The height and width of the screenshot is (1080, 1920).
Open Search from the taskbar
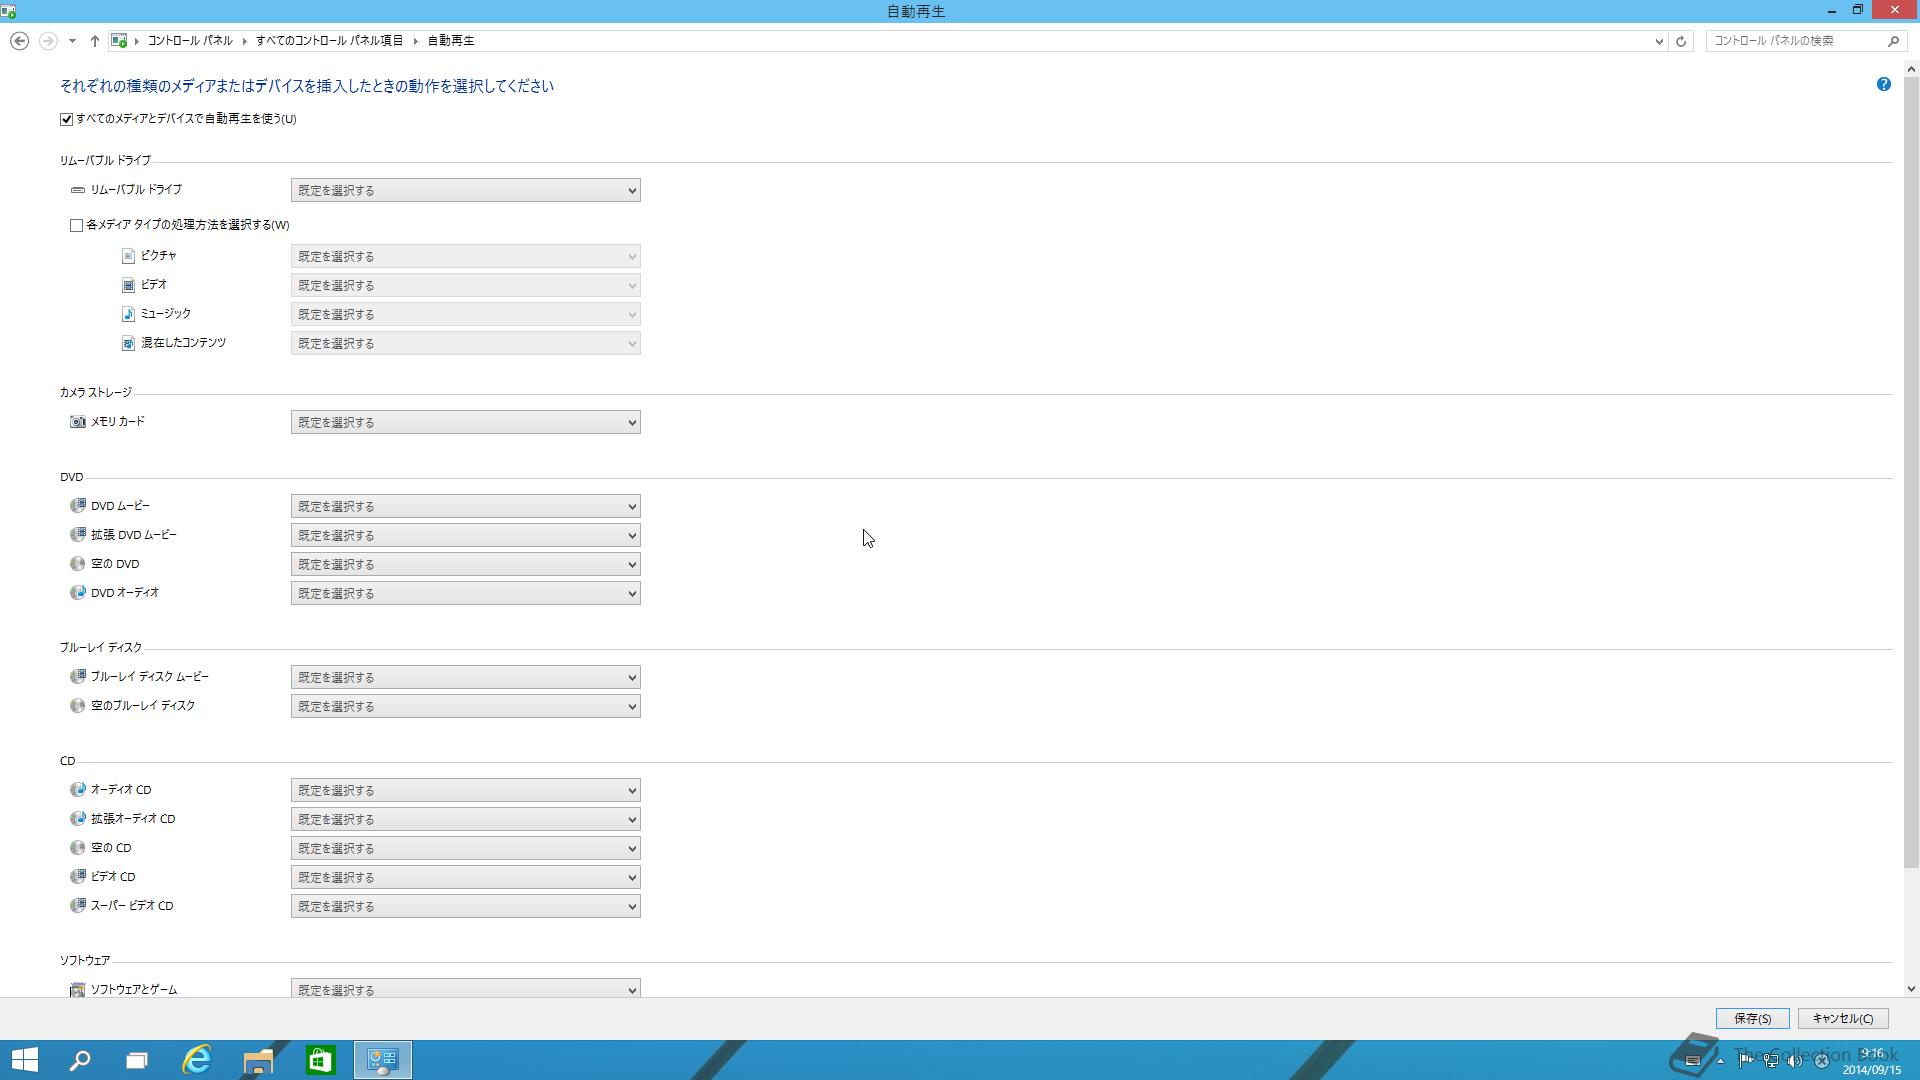[80, 1060]
